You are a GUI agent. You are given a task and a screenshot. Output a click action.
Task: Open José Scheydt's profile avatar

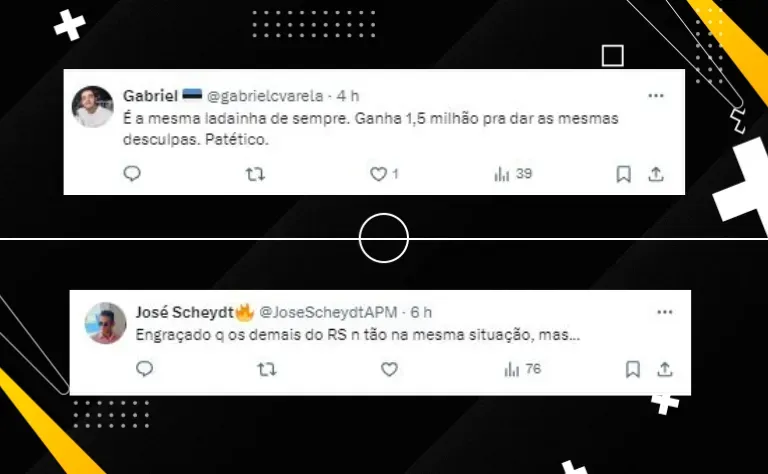coord(105,323)
